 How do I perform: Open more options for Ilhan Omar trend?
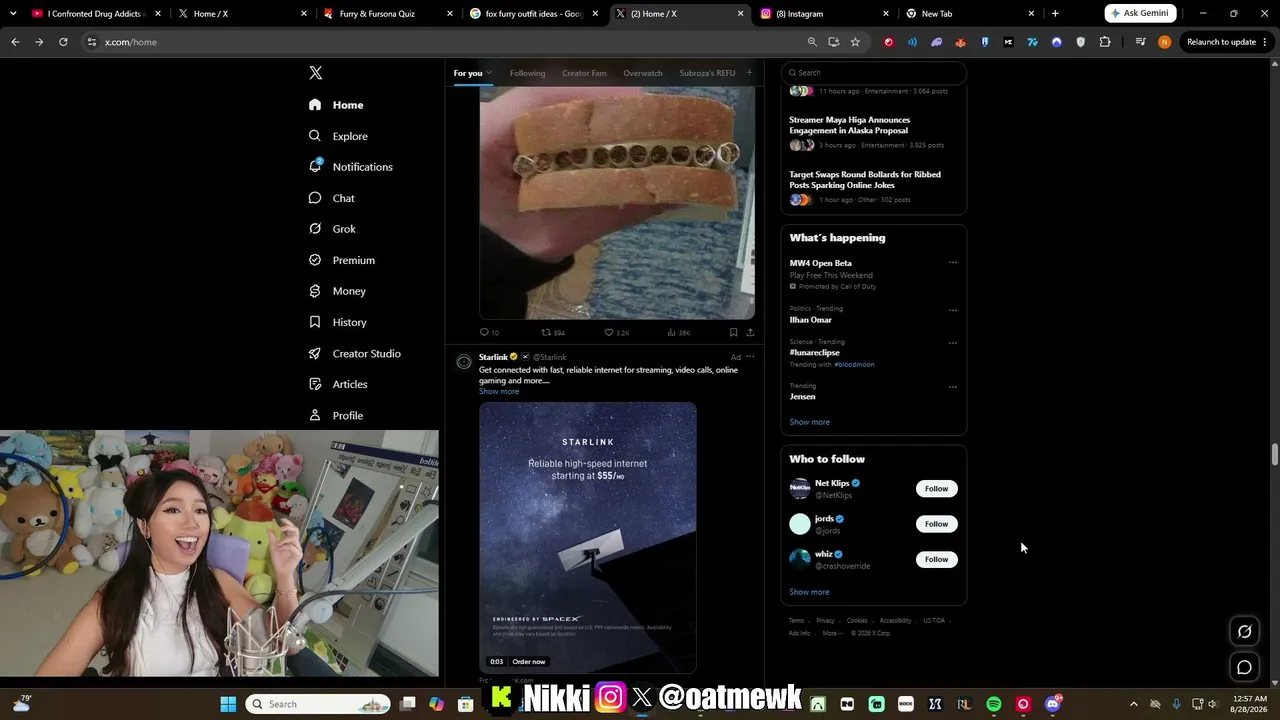(x=953, y=310)
